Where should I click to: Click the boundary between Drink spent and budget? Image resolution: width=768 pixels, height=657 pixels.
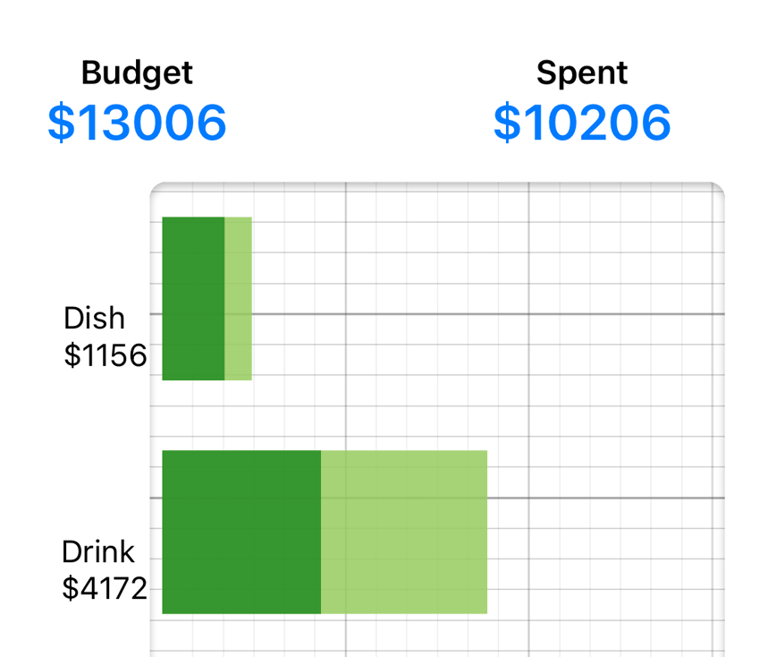pos(321,532)
